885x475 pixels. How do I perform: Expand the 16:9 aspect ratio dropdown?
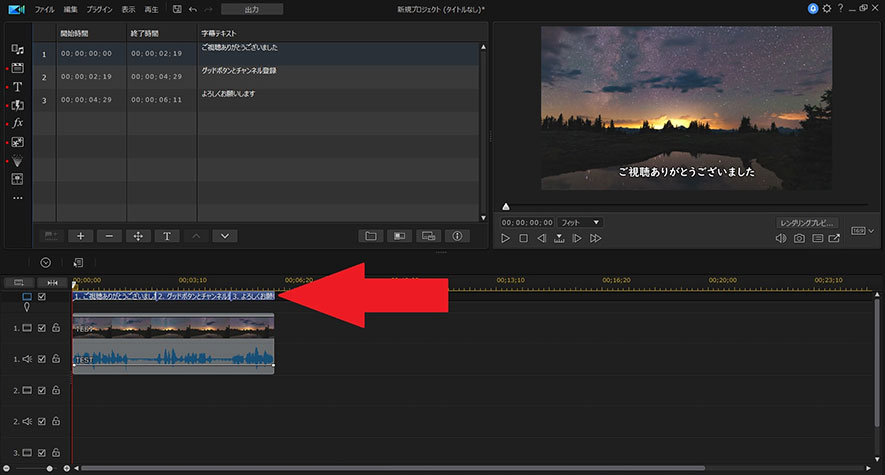(862, 231)
